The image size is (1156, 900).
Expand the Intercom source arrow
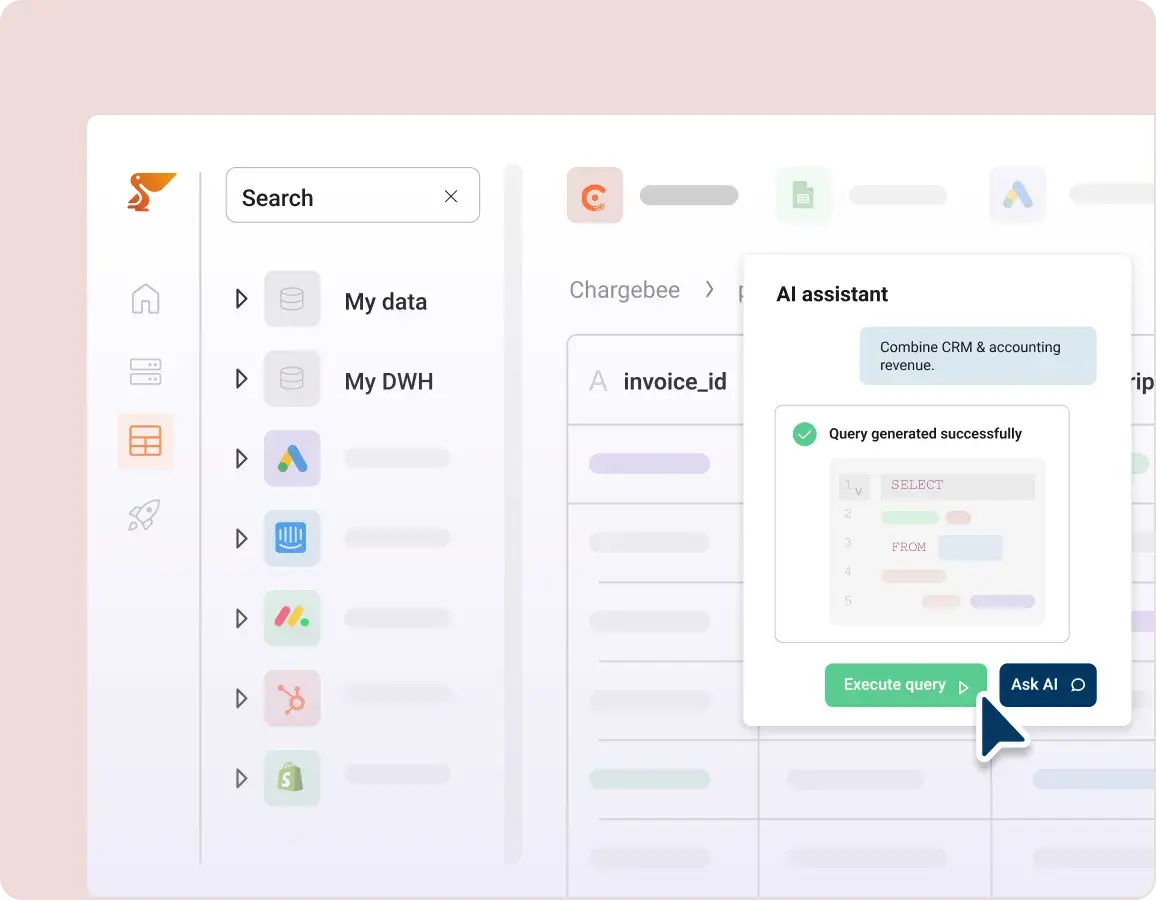coord(241,539)
